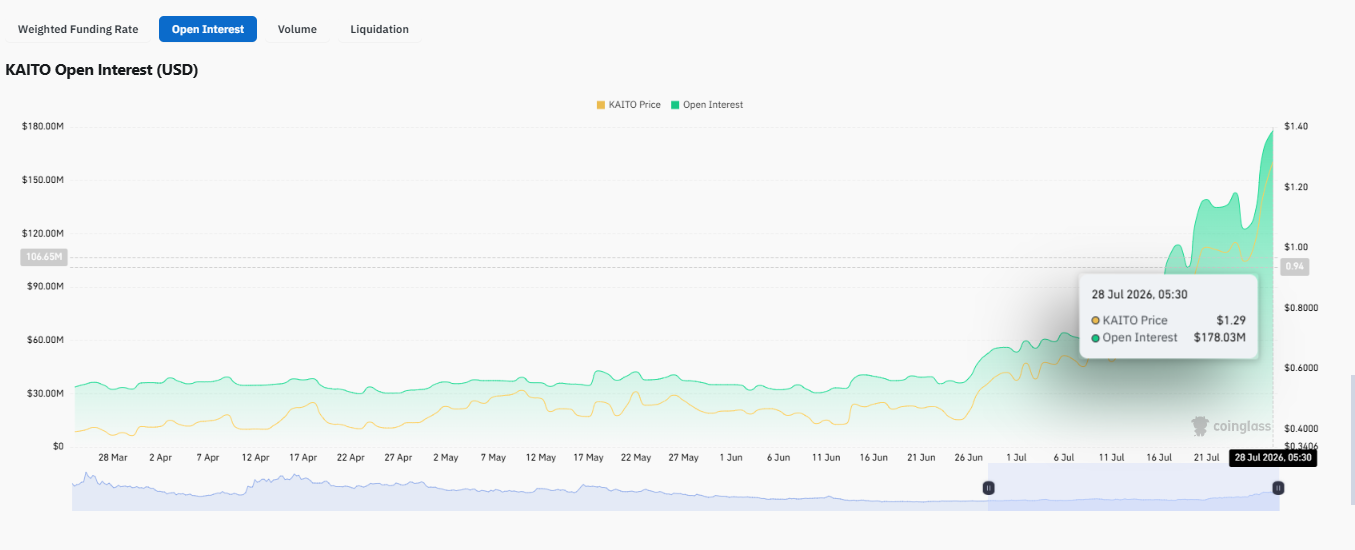Viewport: 1355px width, 550px height.
Task: Click the 28 Jul 2026, 05:30 axis marker
Action: pyautogui.click(x=1271, y=457)
